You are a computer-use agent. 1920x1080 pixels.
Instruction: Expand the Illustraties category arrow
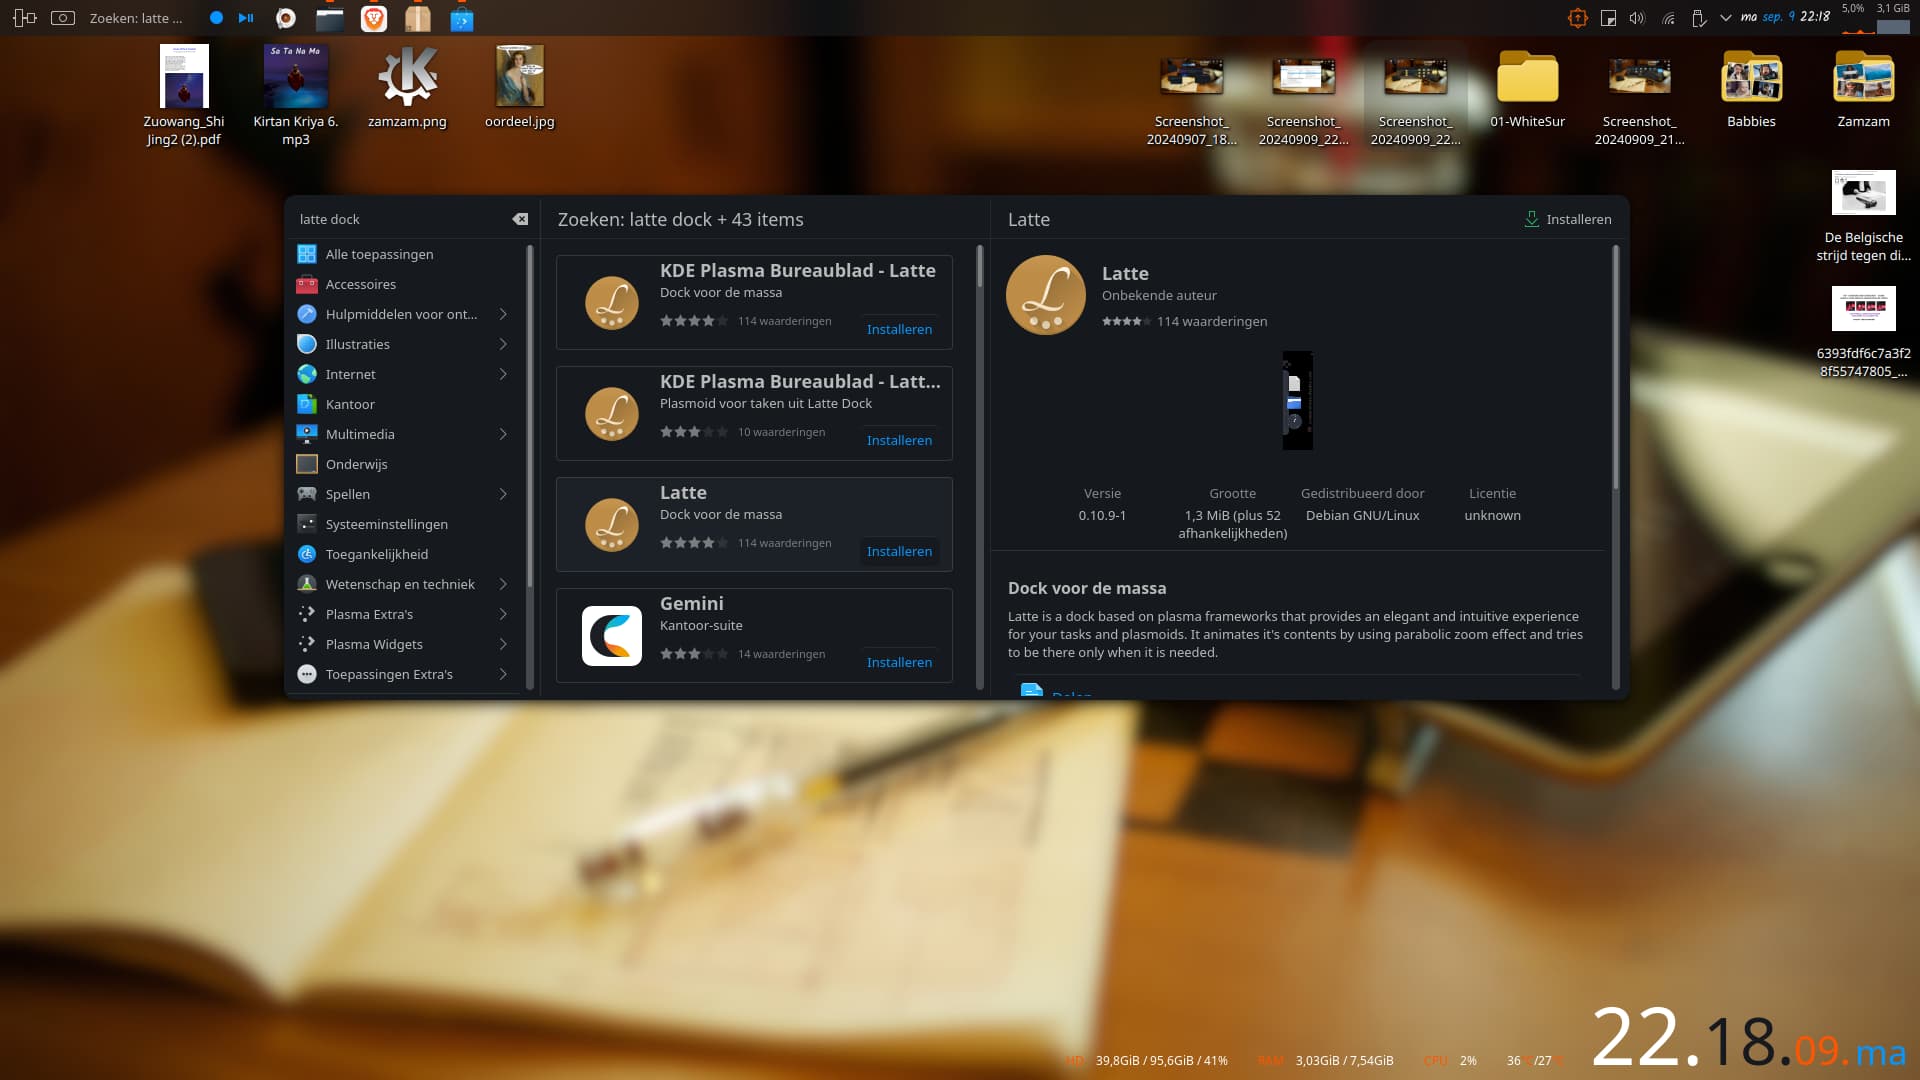pos(503,344)
